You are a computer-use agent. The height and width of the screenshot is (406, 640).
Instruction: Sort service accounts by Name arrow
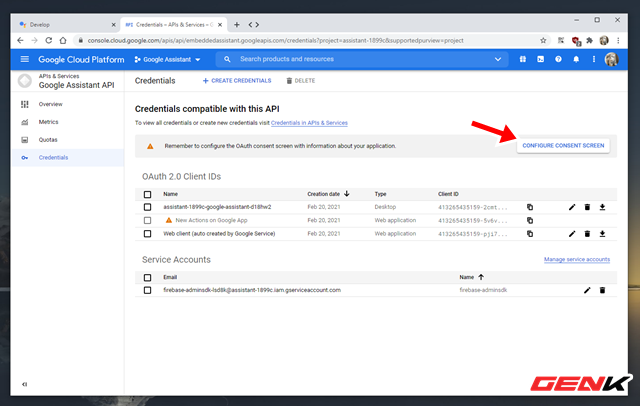(x=481, y=277)
